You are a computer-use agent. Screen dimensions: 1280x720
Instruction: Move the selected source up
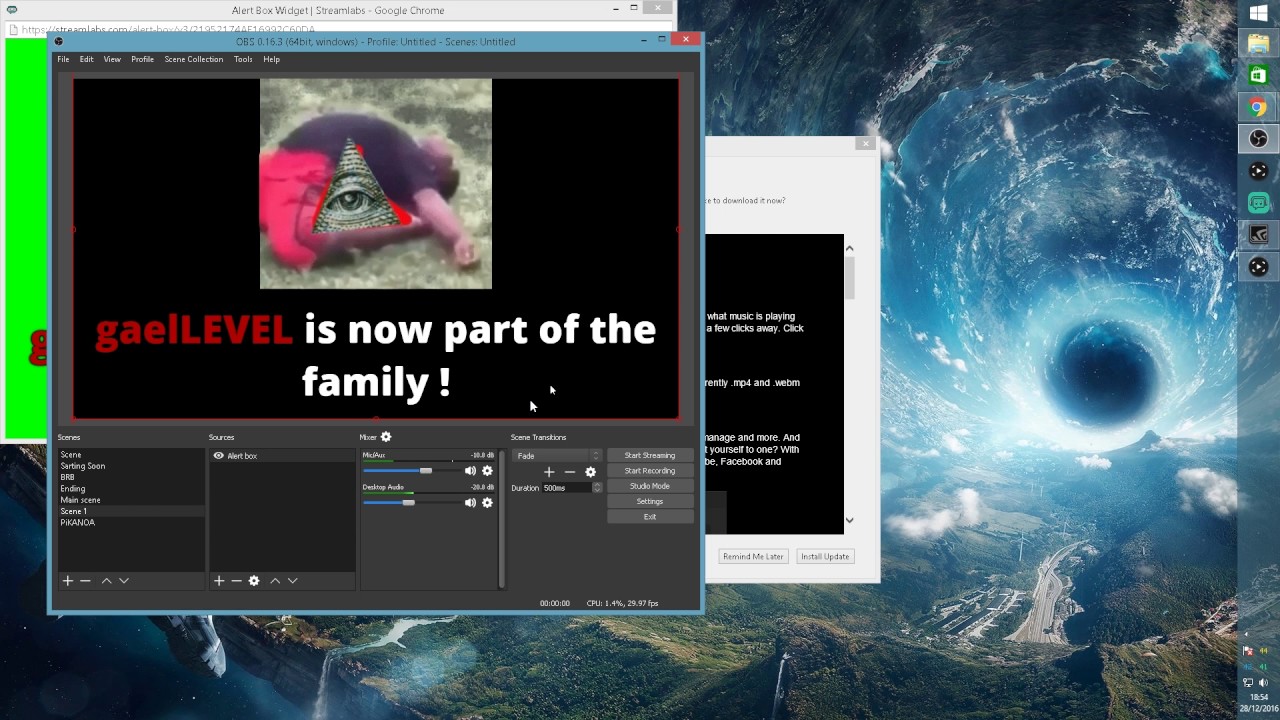275,580
